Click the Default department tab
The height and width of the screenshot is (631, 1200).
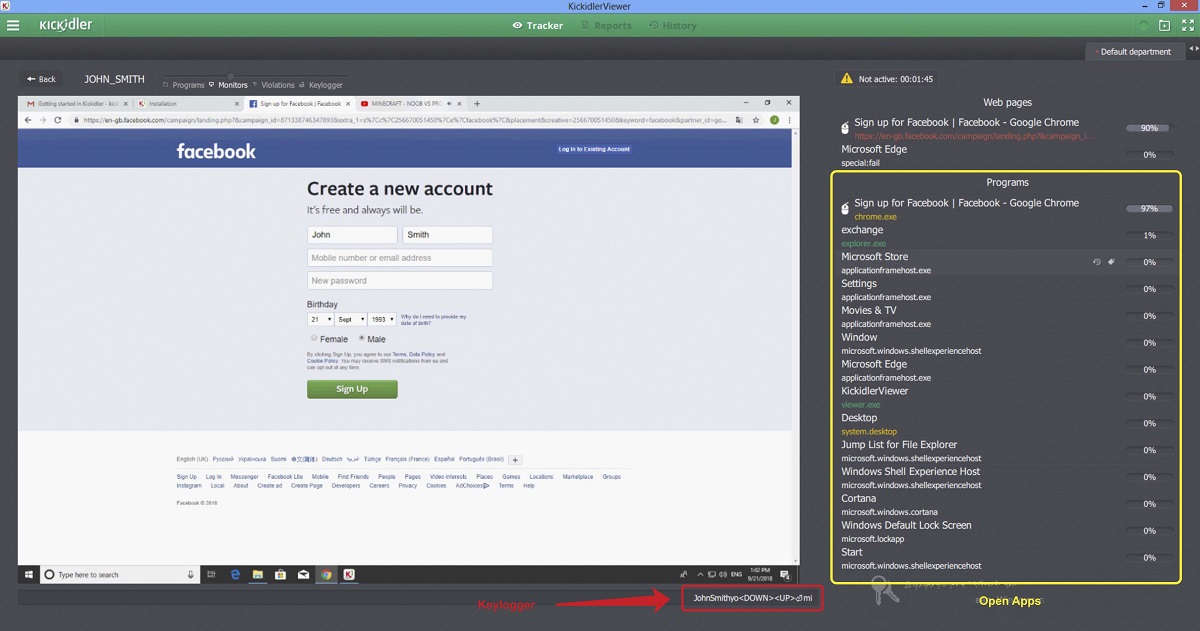(1133, 52)
